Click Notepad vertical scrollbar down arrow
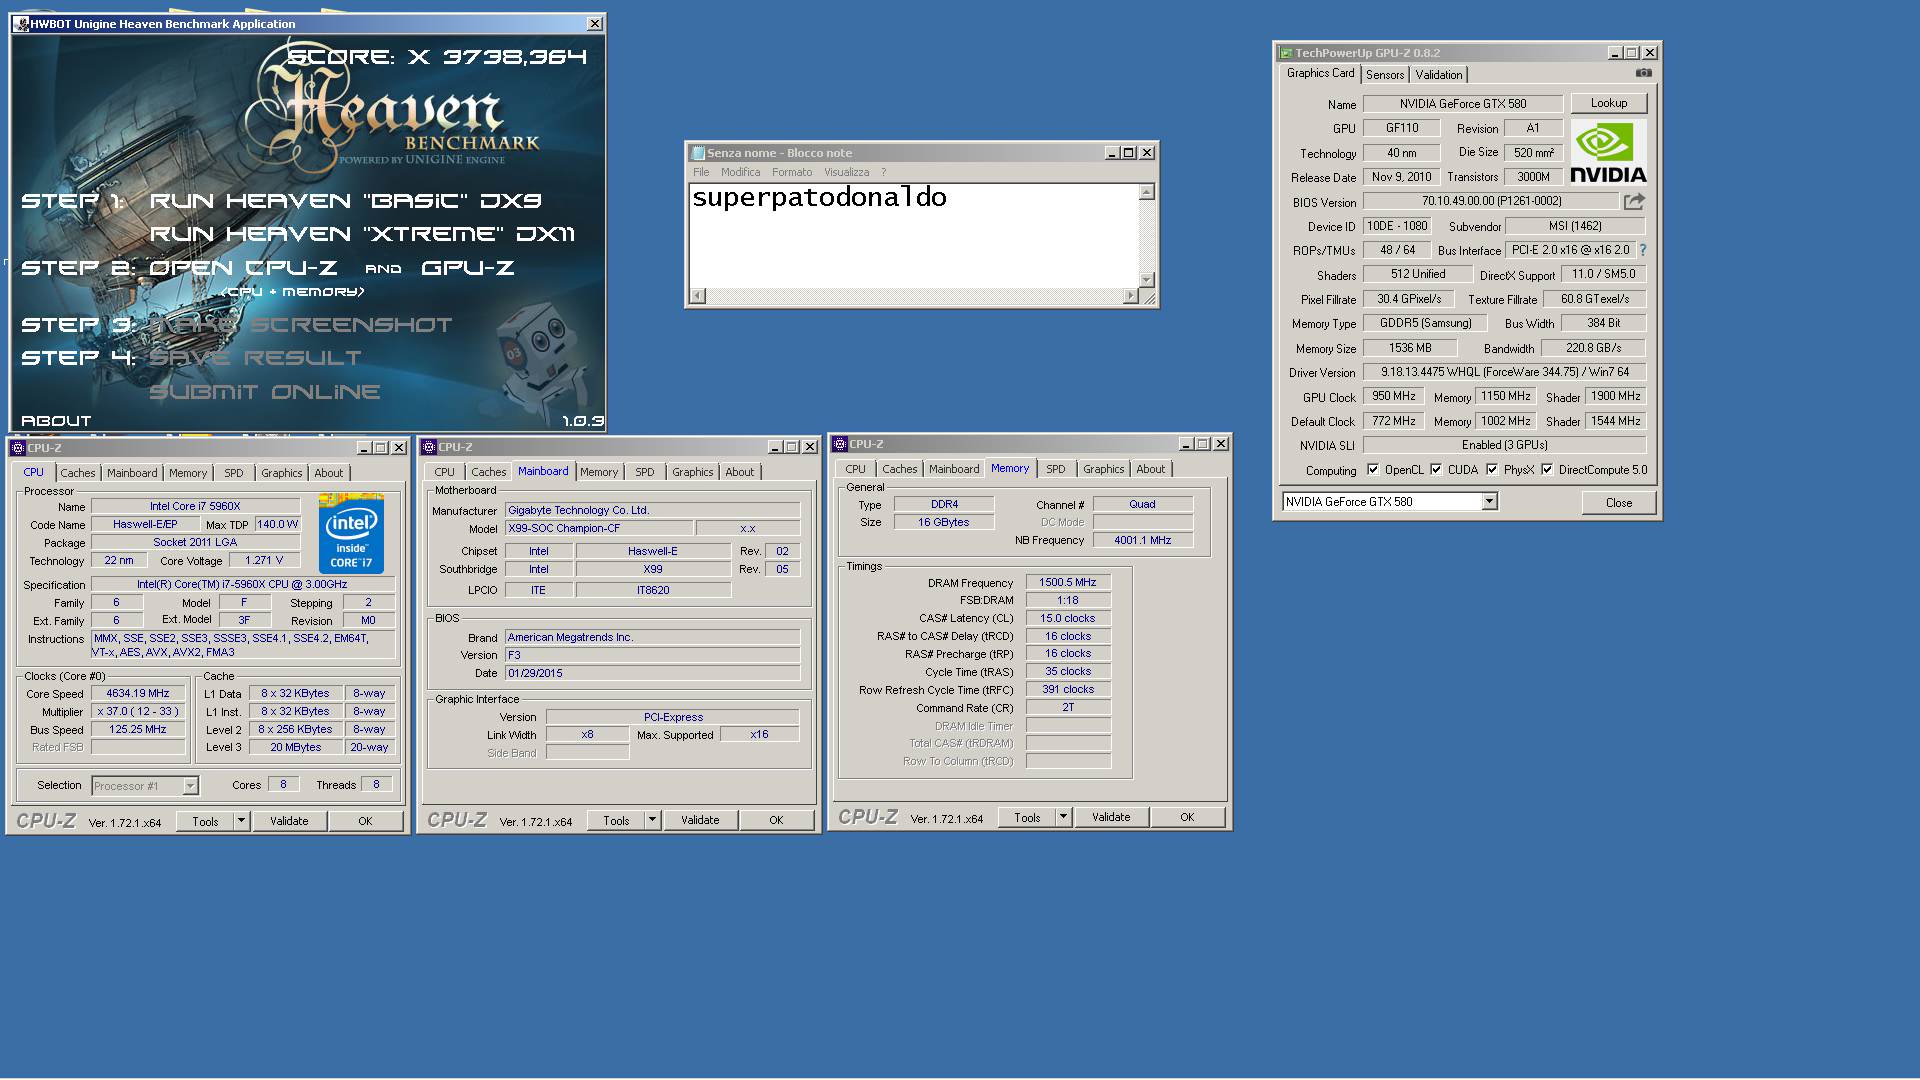 point(1147,280)
